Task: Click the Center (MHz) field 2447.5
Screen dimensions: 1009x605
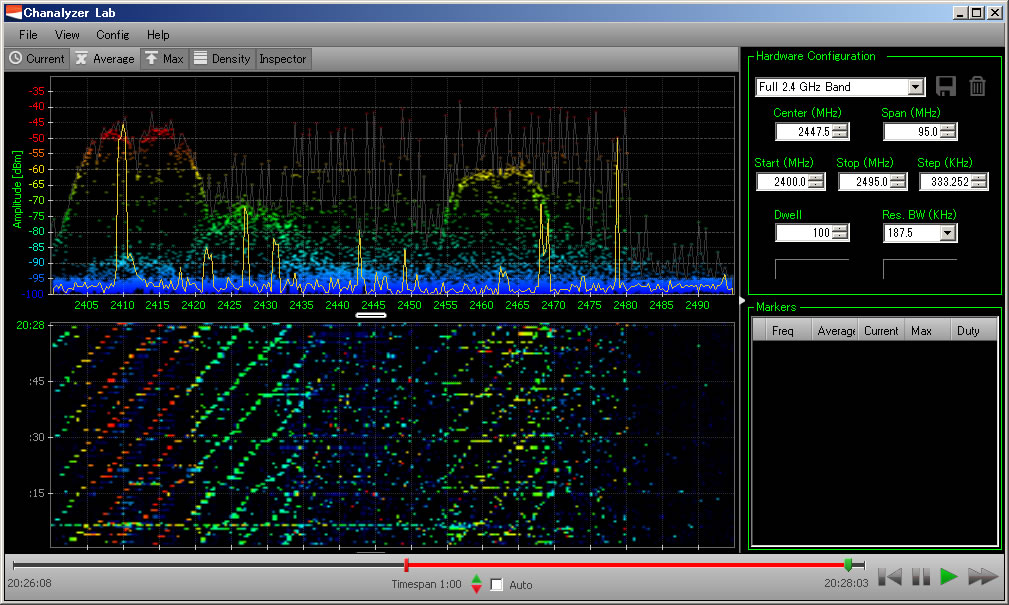Action: point(804,131)
